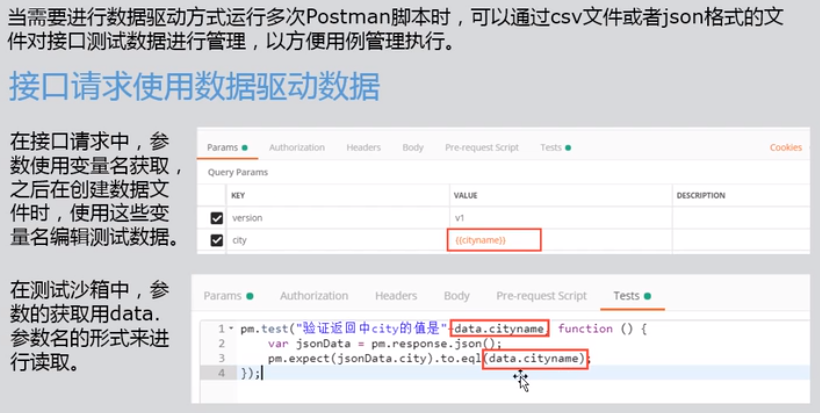Click the Query Params label

click(238, 172)
